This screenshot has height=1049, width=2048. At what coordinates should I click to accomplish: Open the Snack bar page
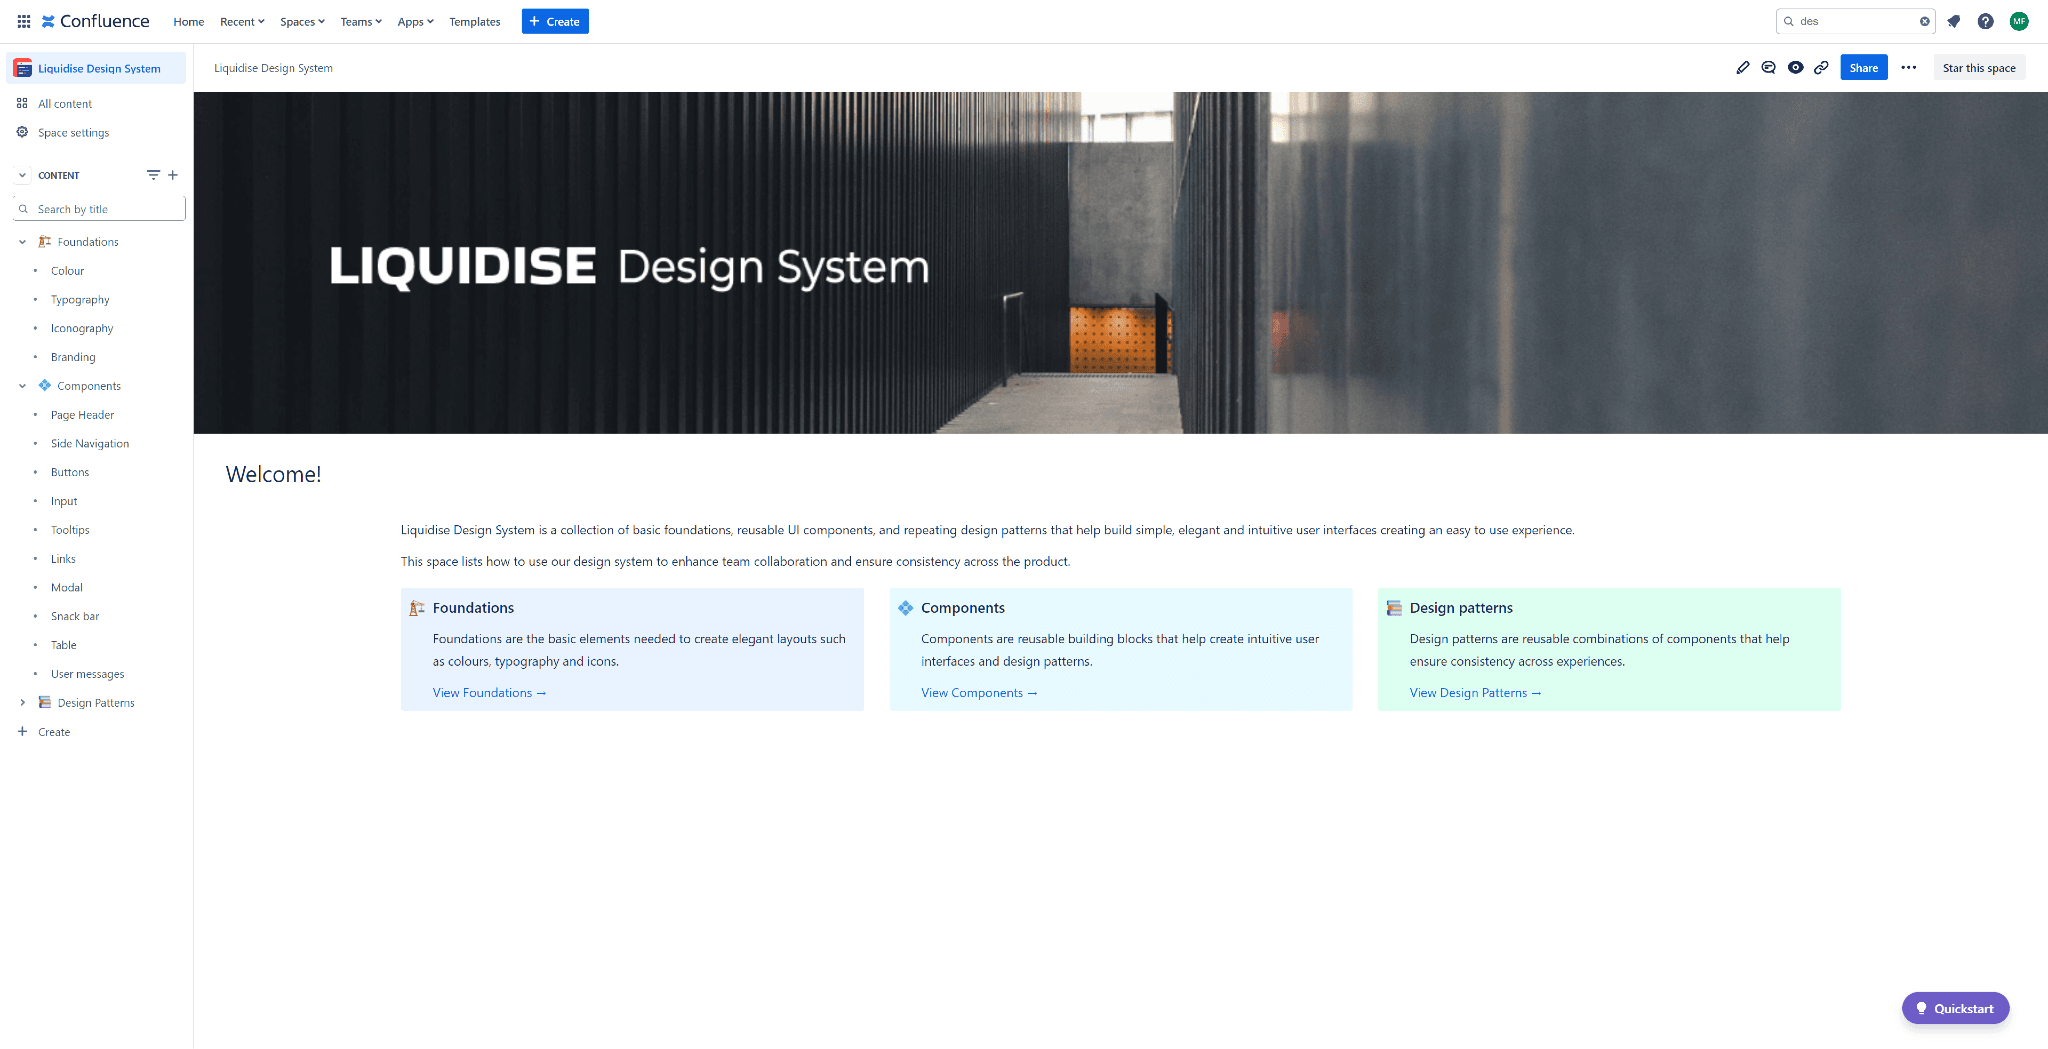[x=75, y=617]
